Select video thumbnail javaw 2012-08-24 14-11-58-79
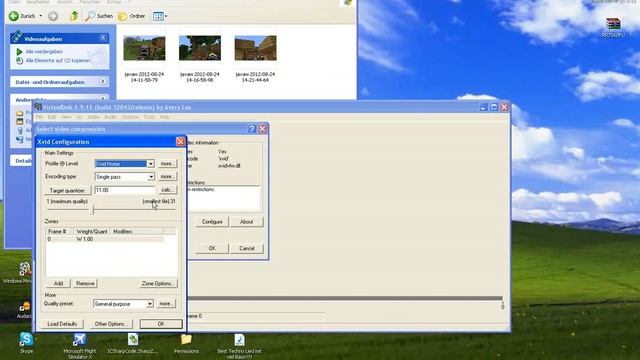Image resolution: width=640 pixels, height=360 pixels. (x=144, y=48)
